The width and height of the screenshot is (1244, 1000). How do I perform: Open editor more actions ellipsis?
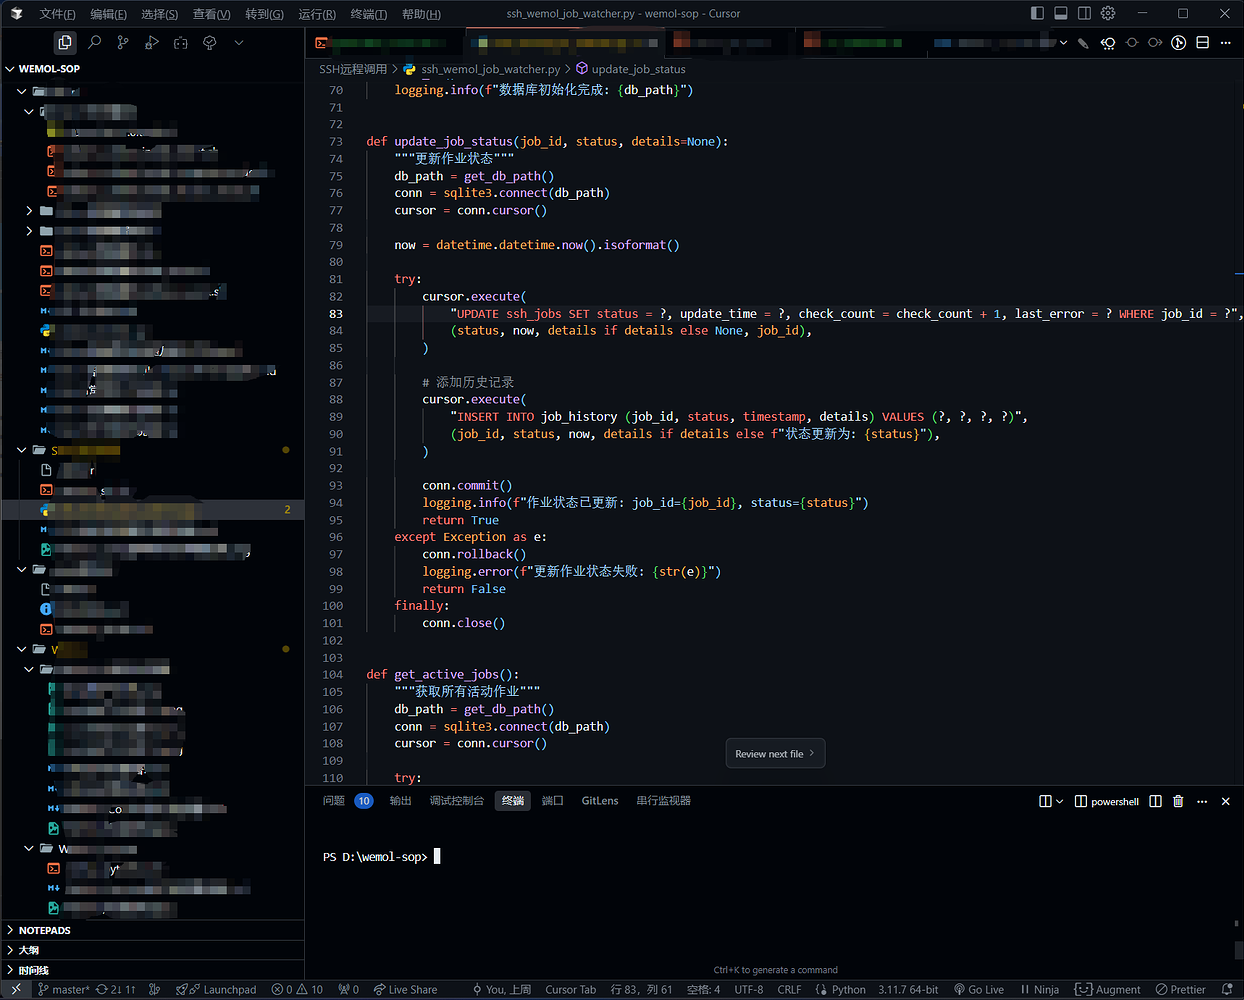click(1226, 43)
